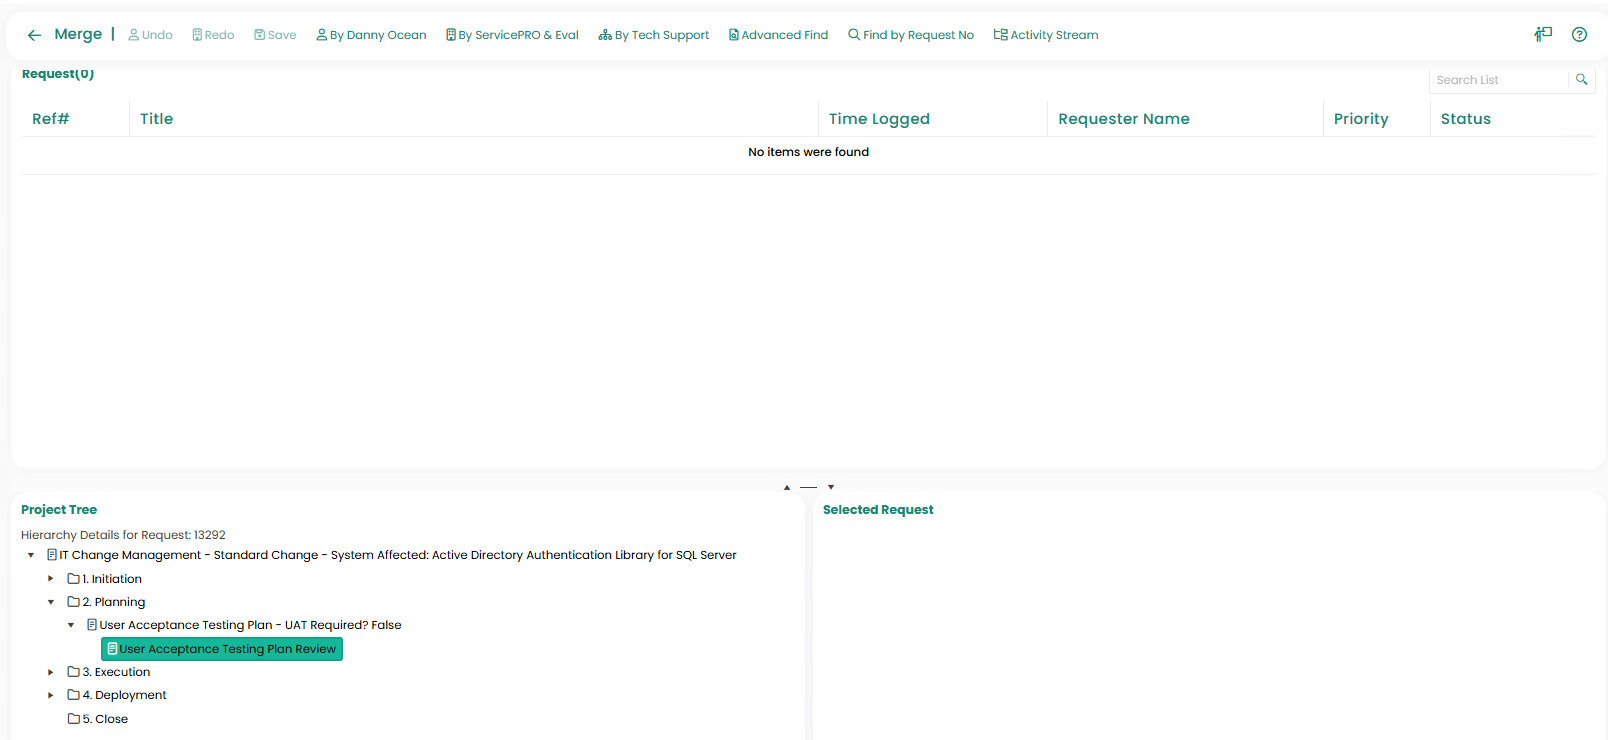1609x740 pixels.
Task: Open Activity Stream view
Action: click(1046, 35)
